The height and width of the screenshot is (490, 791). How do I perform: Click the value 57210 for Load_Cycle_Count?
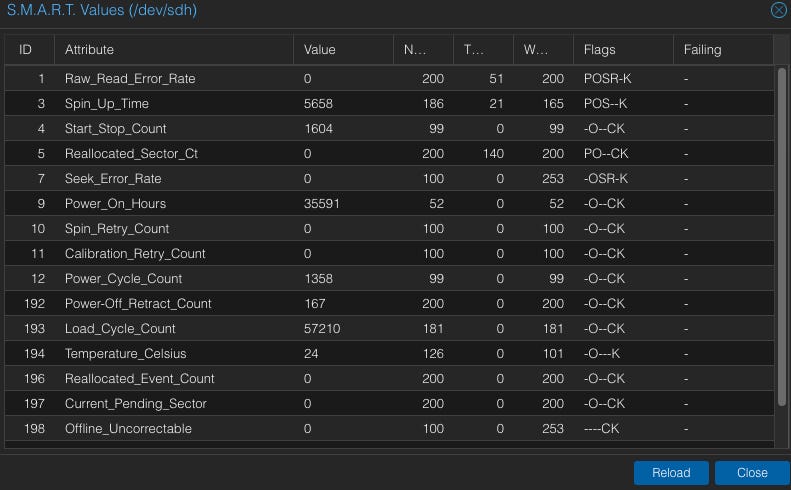322,329
